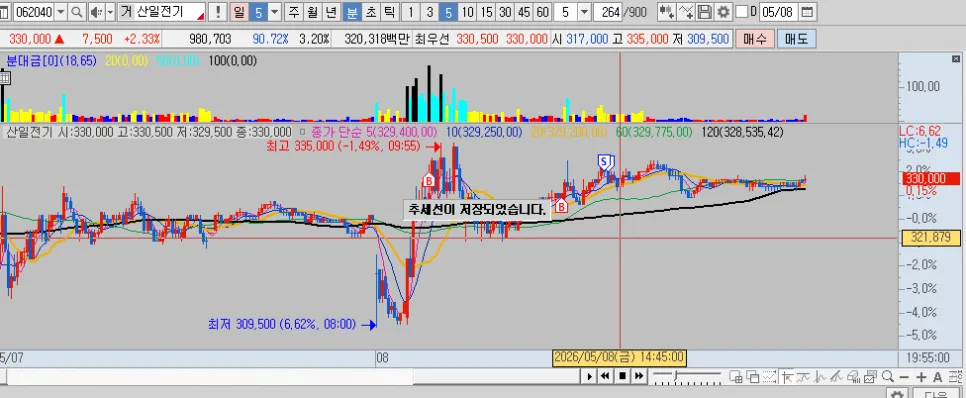Click the 60-minute interval button
This screenshot has height=398, width=966.
(x=542, y=12)
